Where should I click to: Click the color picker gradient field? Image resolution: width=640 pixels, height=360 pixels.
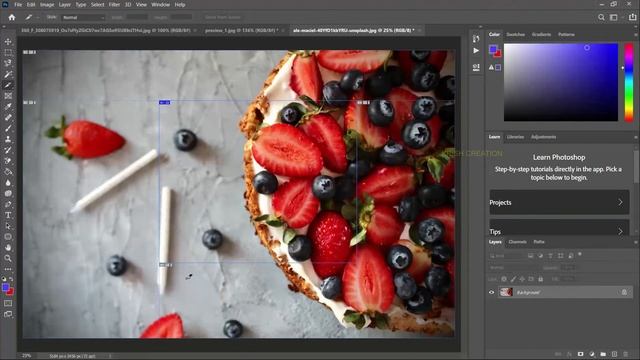(x=561, y=82)
